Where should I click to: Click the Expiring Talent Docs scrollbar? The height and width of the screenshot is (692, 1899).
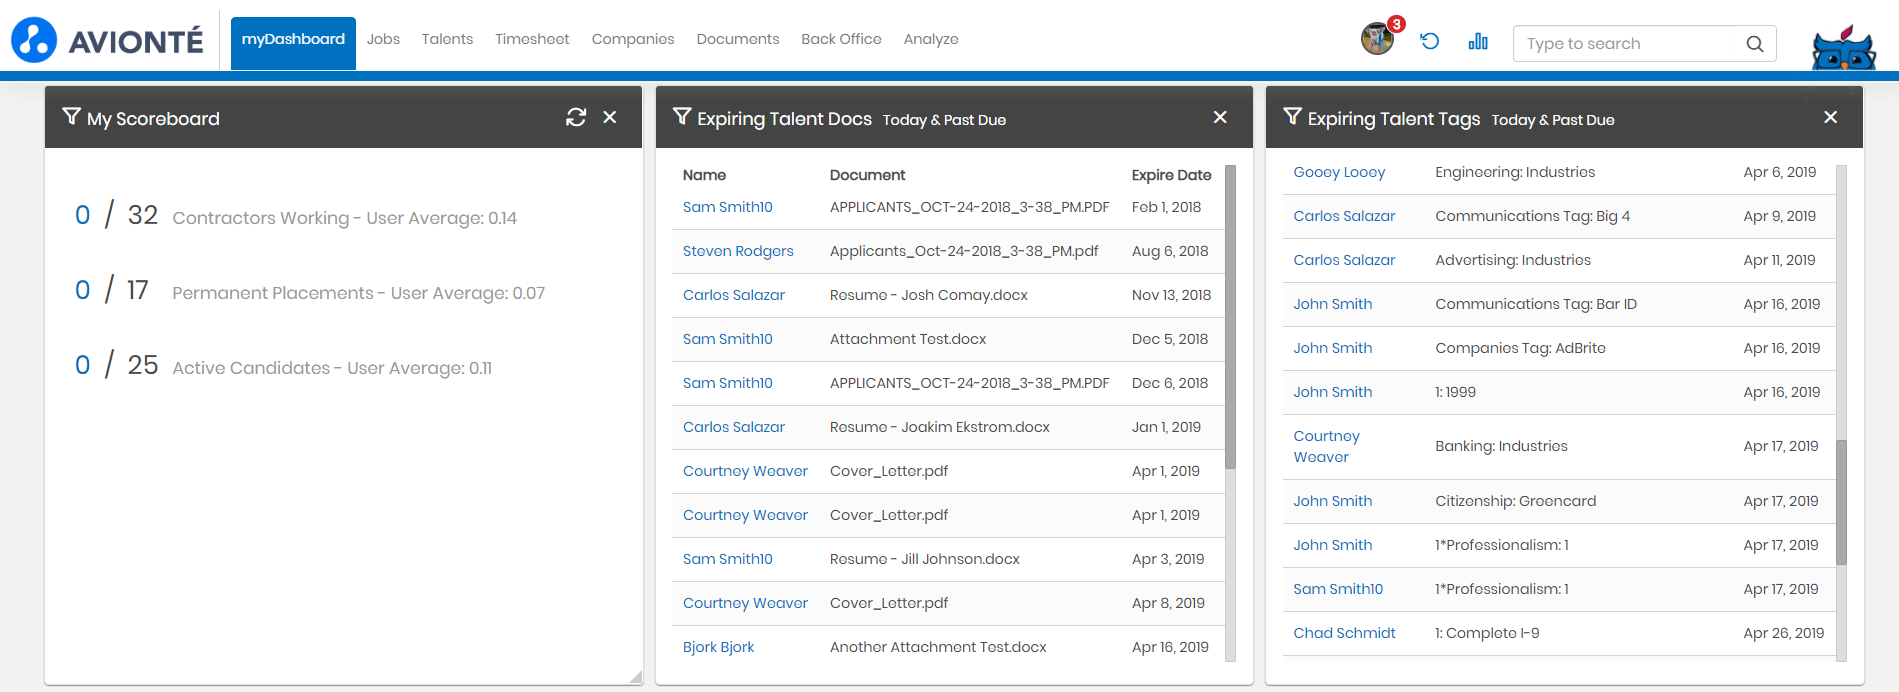1230,318
